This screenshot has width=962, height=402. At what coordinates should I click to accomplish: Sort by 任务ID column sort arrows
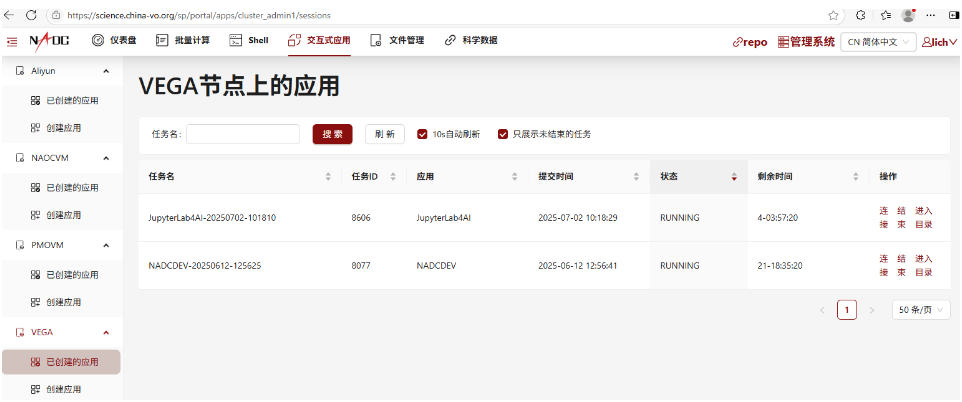[395, 177]
